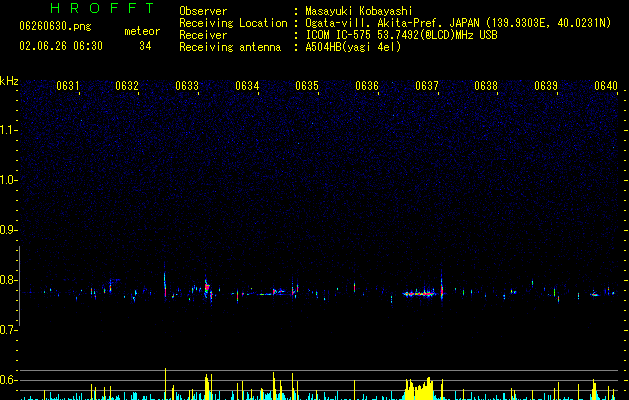Click the meteor count 34

tap(145, 46)
